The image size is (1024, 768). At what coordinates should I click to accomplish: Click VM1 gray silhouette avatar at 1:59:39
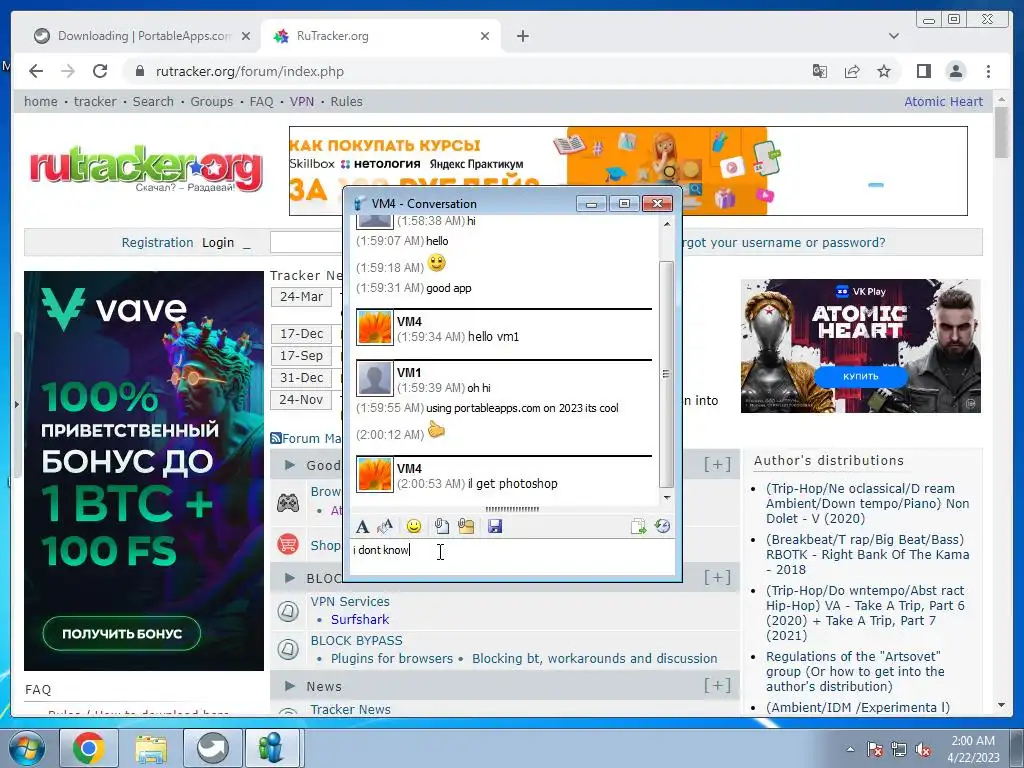[375, 378]
